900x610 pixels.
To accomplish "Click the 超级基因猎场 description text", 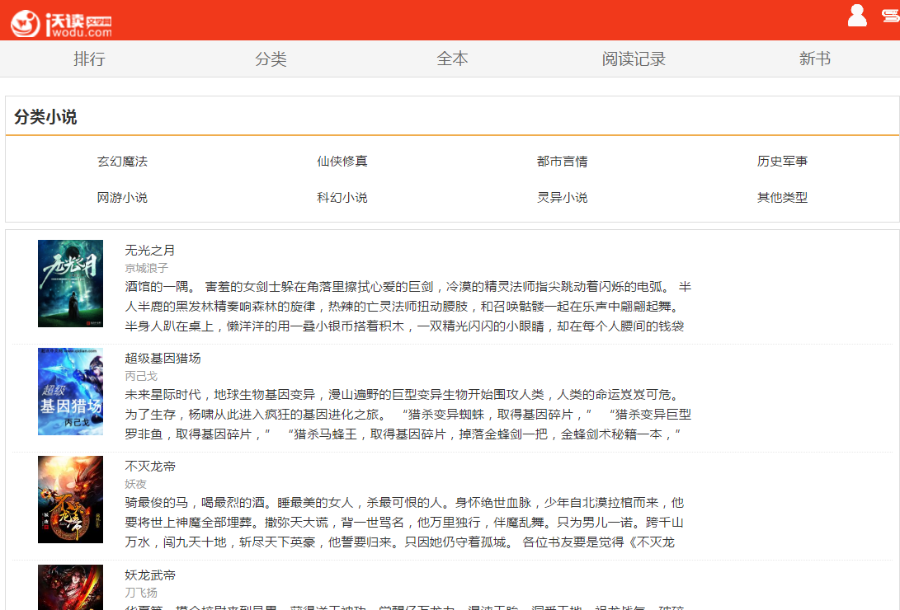I will click(x=408, y=414).
